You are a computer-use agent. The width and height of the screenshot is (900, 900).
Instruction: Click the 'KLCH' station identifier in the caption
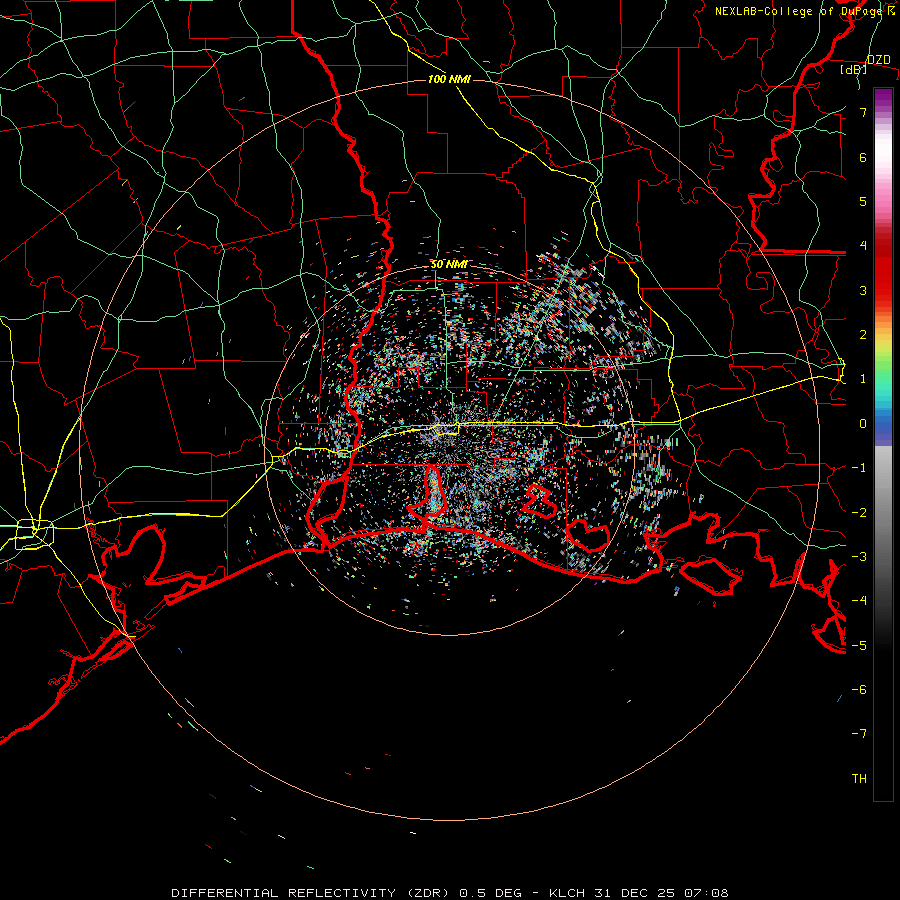(x=567, y=893)
